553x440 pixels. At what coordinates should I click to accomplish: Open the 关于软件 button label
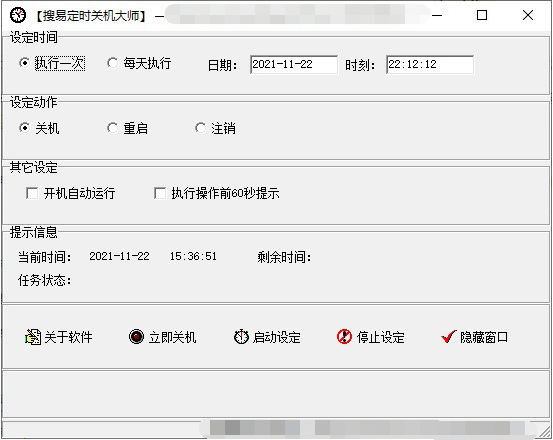click(x=68, y=337)
